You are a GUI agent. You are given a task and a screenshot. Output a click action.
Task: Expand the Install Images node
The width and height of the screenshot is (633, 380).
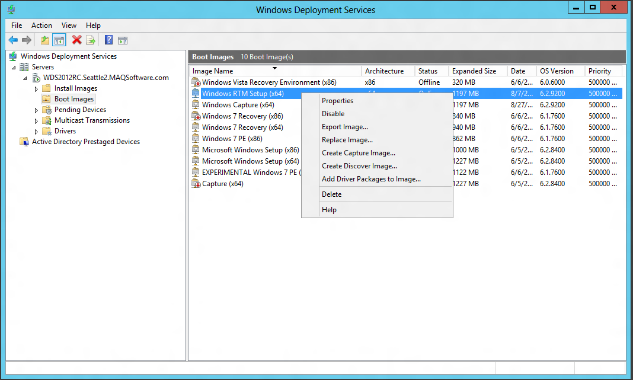point(36,89)
